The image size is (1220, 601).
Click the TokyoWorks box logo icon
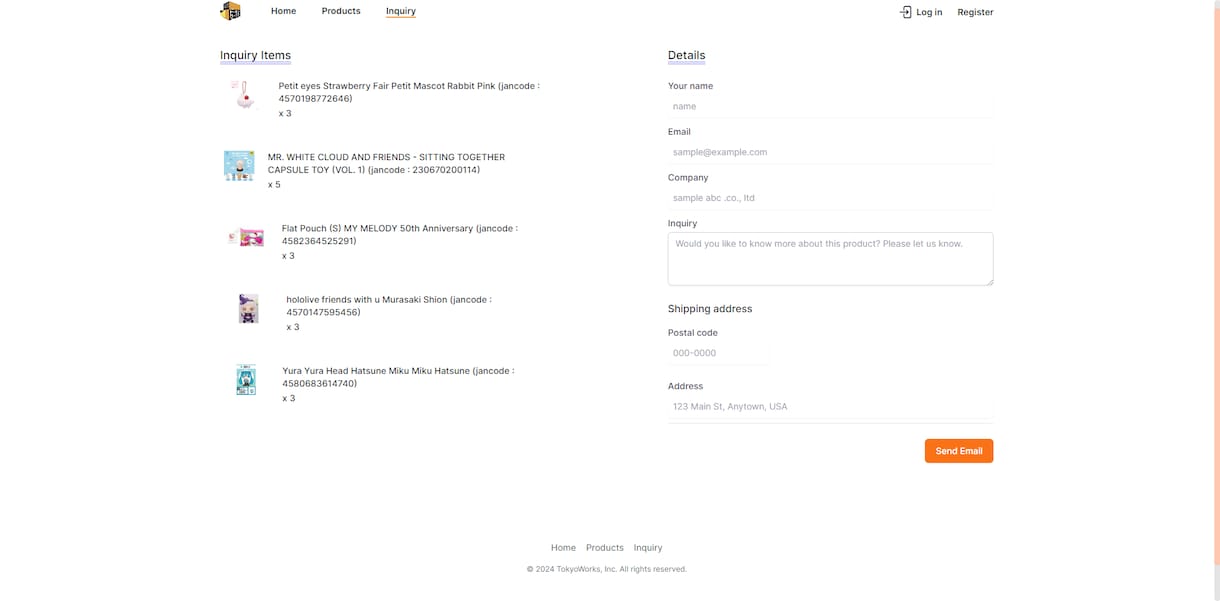point(230,11)
